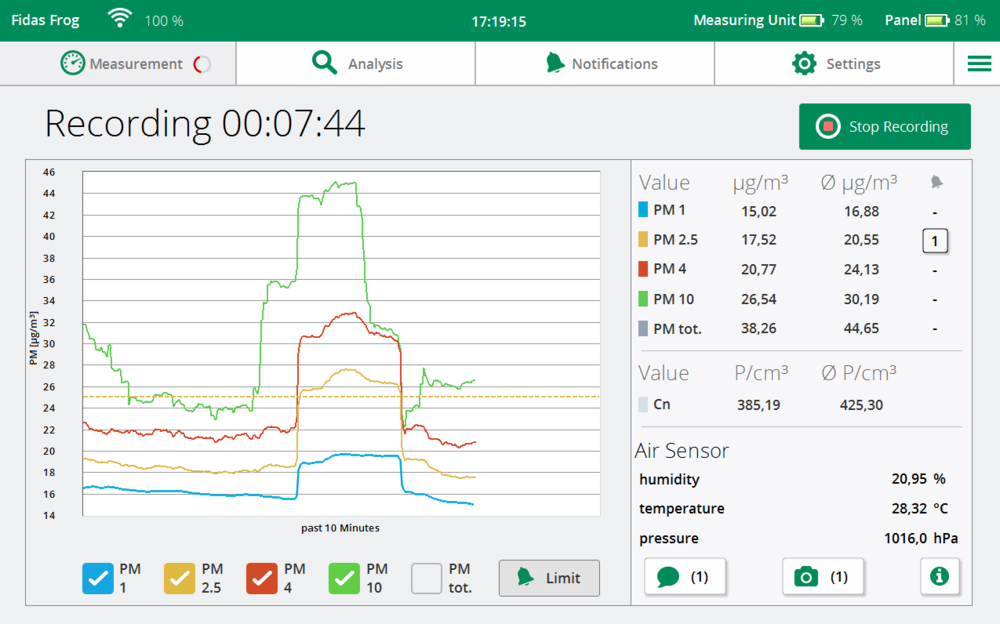This screenshot has width=1000, height=624.
Task: Open the hamburger menu icon
Action: 979,64
